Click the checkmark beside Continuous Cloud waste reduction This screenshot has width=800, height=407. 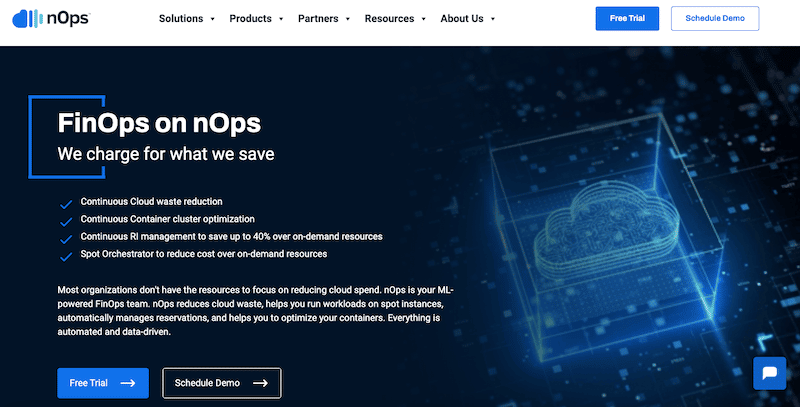point(66,205)
